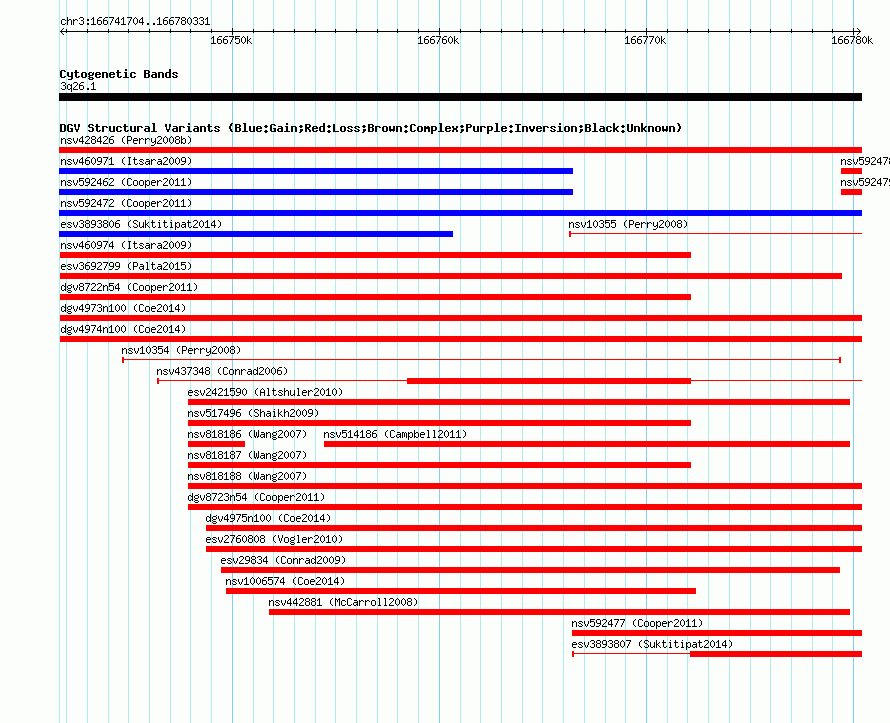The image size is (890, 723).
Task: Click esv29834 (Conrad2009) red bar
Action: (x=530, y=570)
